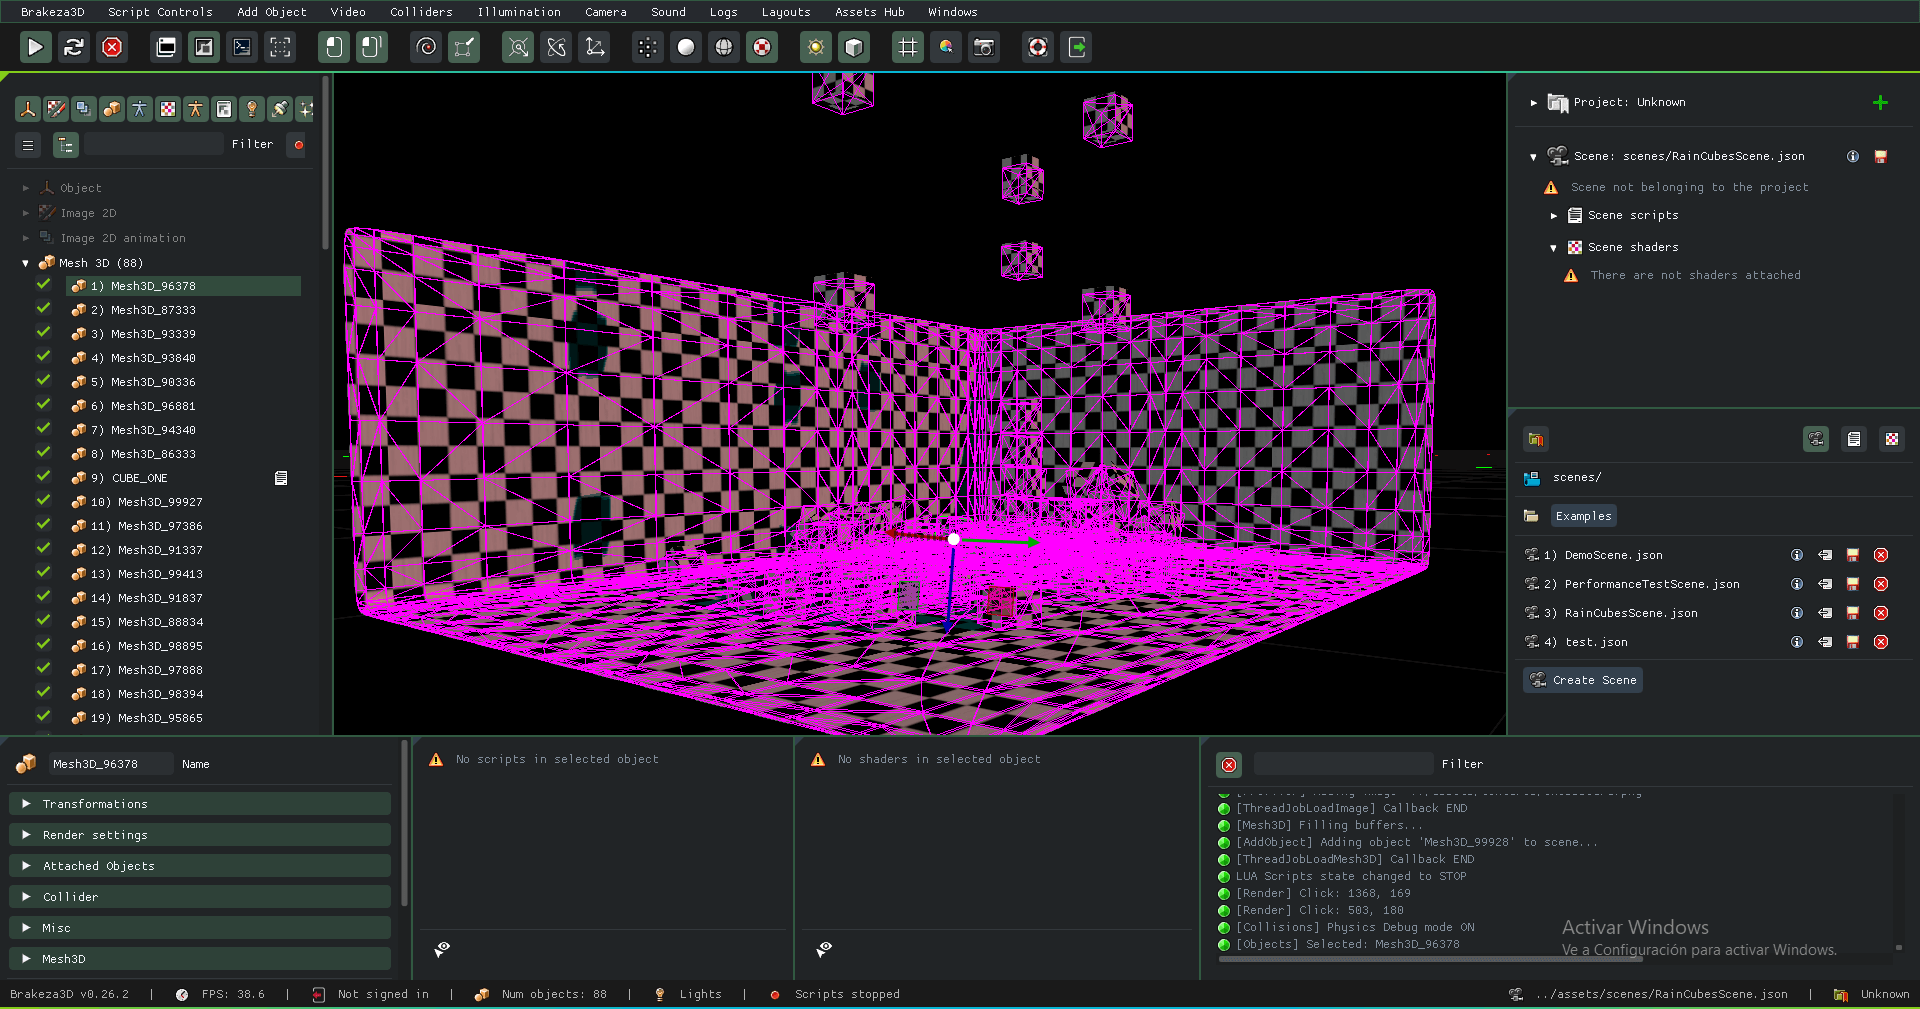Click green plus icon next to Project
This screenshot has height=1009, width=1920.
(x=1880, y=102)
